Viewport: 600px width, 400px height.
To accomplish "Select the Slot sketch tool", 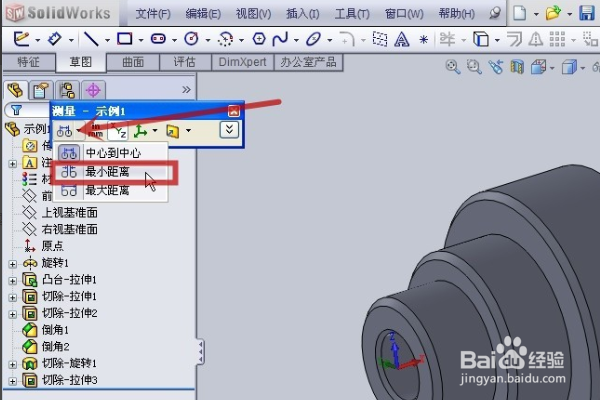I will point(158,39).
